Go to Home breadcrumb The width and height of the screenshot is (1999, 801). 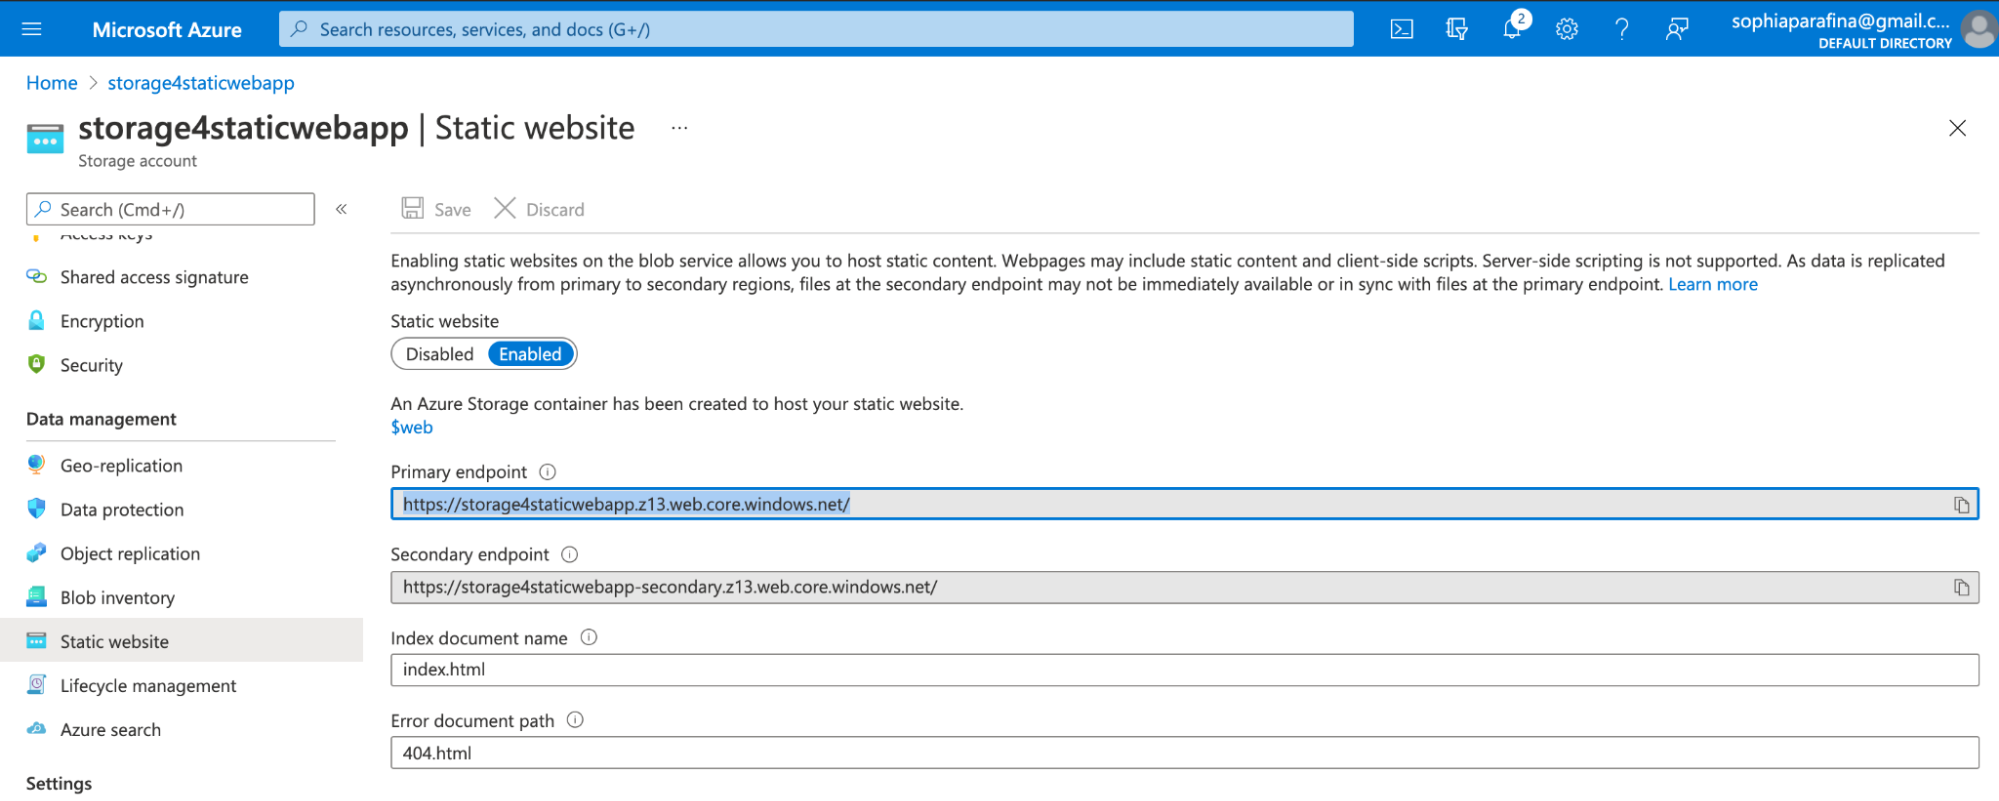click(52, 83)
